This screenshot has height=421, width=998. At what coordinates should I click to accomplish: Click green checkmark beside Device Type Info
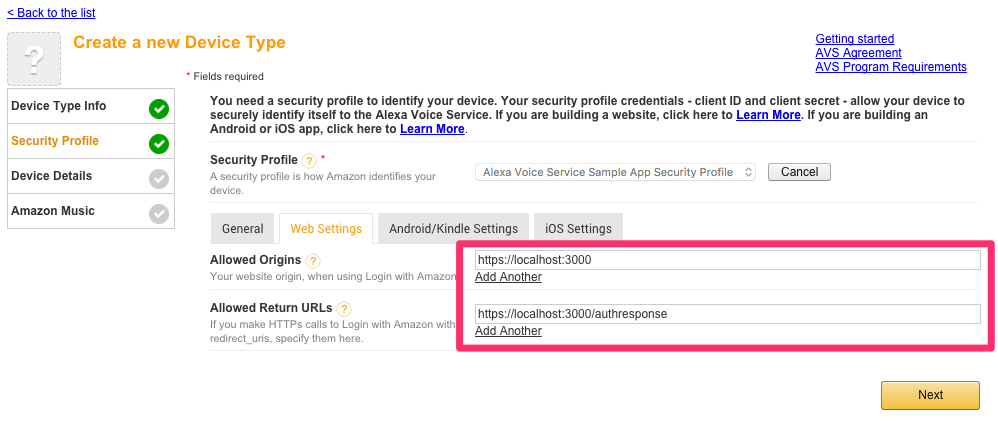pyautogui.click(x=159, y=110)
